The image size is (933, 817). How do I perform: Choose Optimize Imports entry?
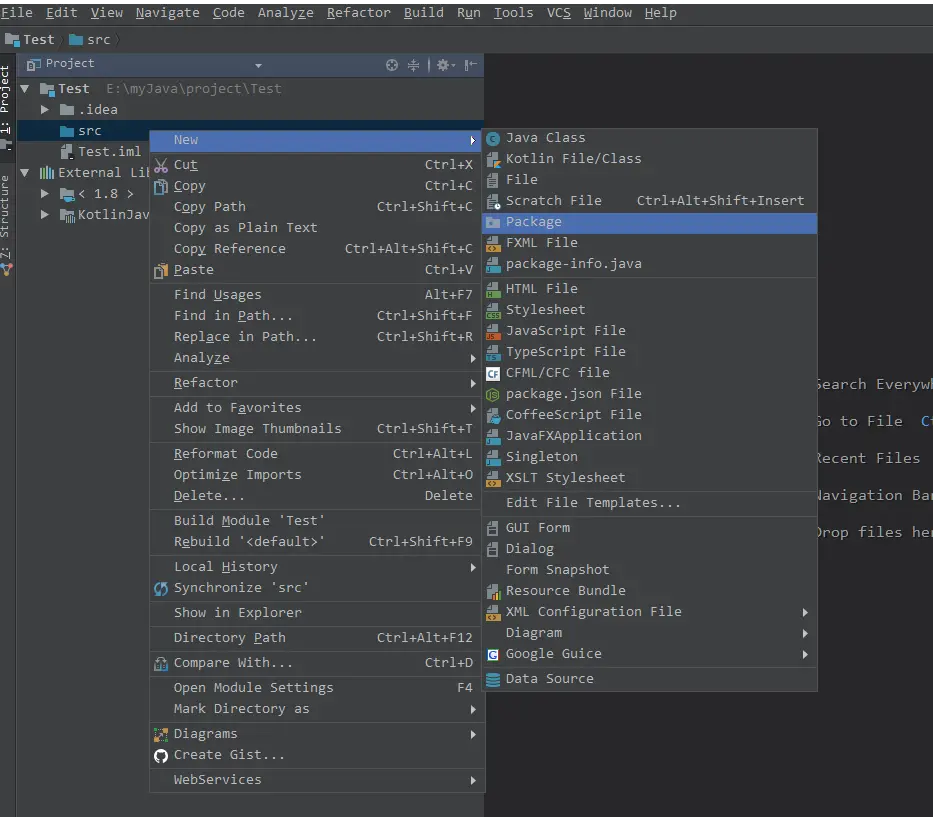pos(317,475)
